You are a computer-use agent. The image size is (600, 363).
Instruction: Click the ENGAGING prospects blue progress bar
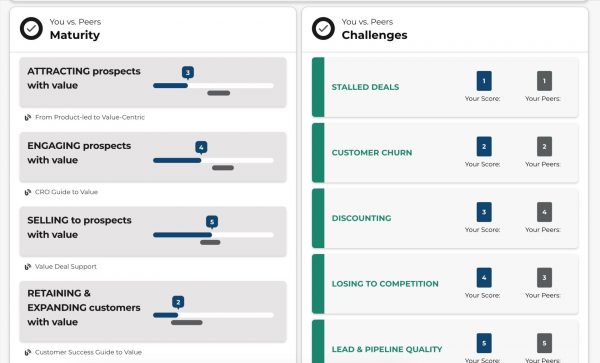(177, 161)
